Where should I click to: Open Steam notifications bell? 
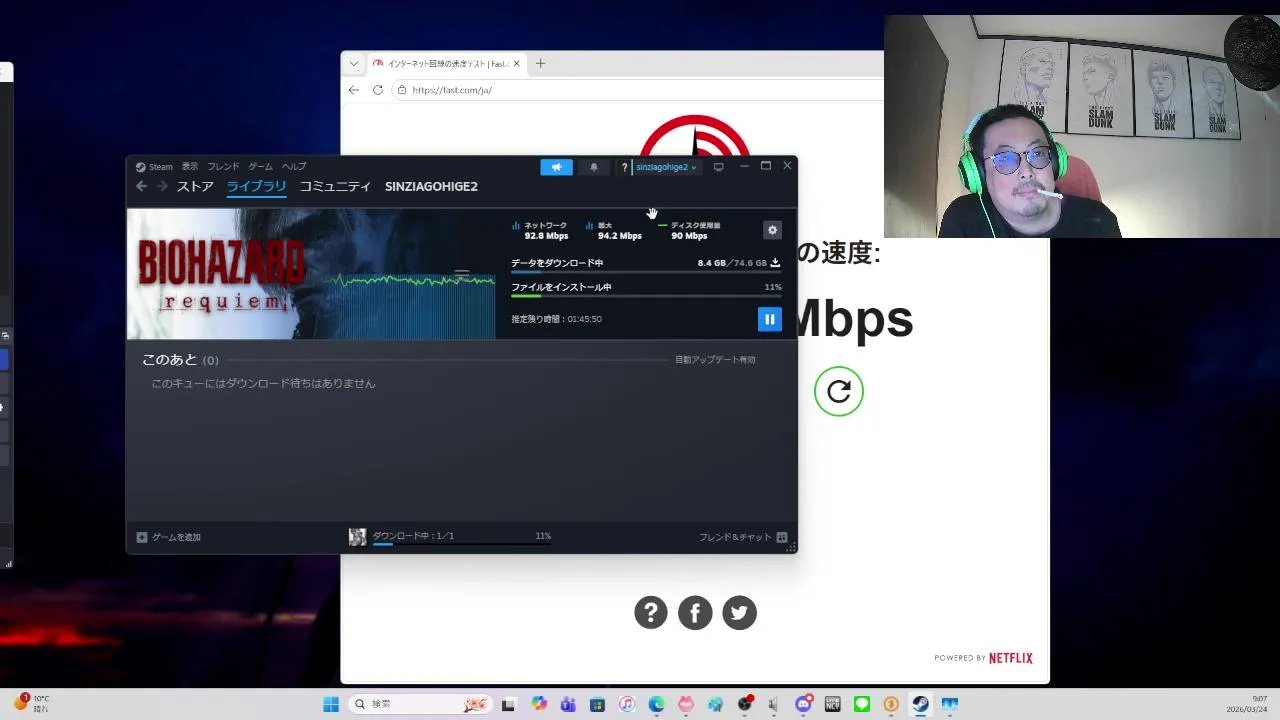pyautogui.click(x=594, y=167)
